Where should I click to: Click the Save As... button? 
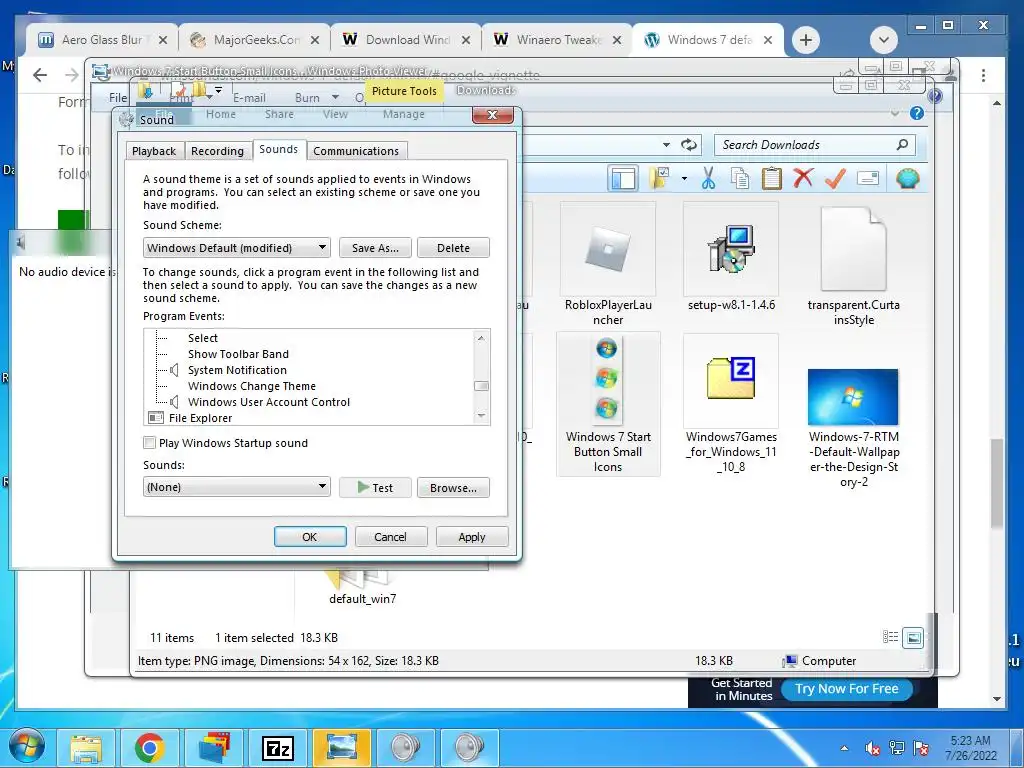[x=375, y=248]
